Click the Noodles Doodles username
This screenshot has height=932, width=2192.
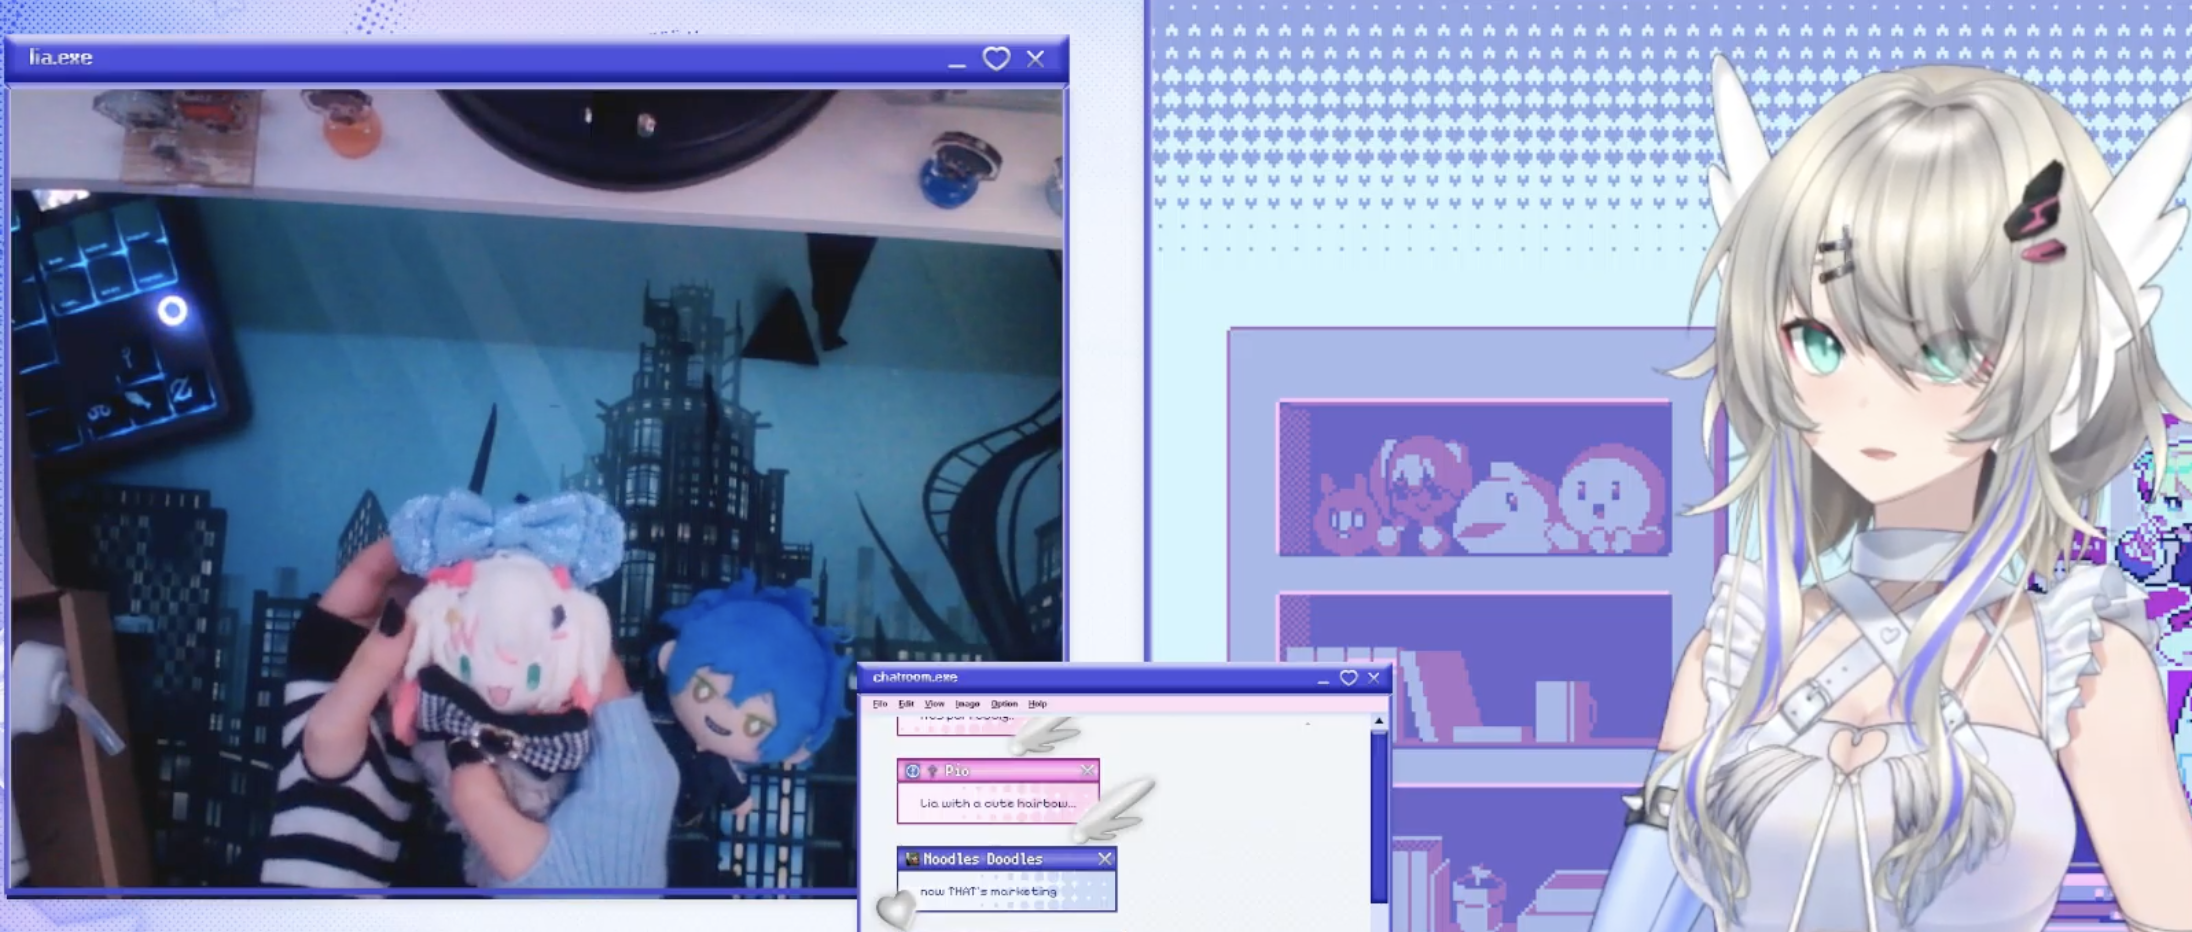983,859
